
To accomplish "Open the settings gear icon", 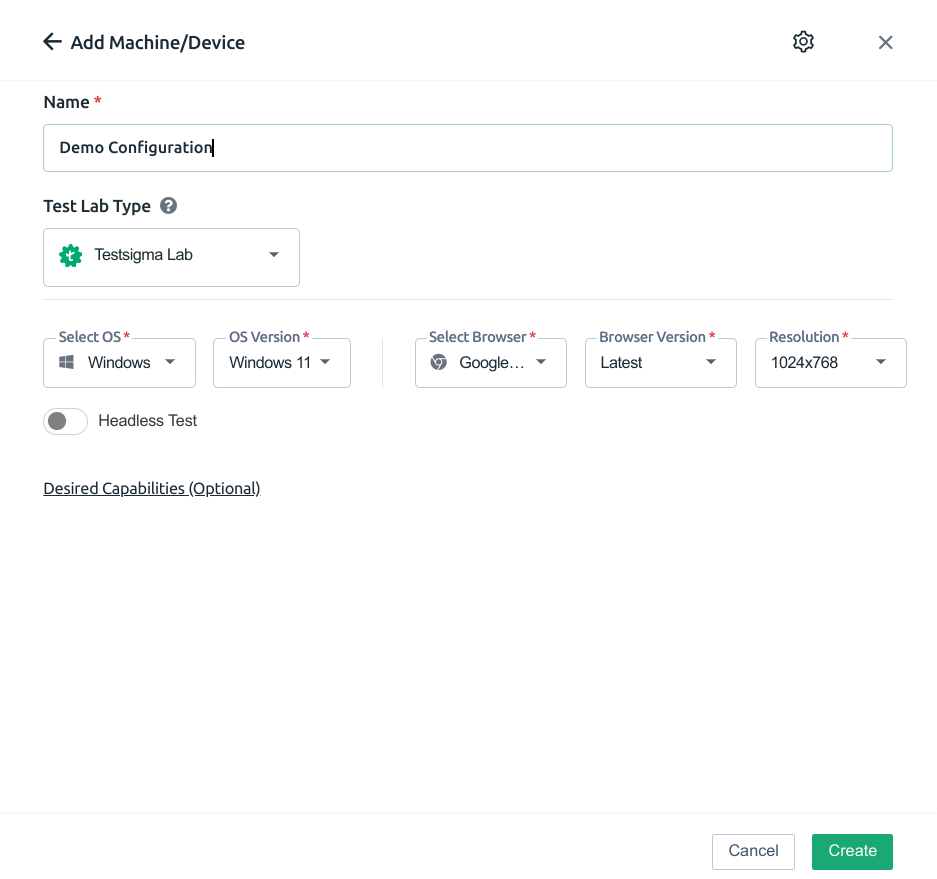I will (803, 42).
